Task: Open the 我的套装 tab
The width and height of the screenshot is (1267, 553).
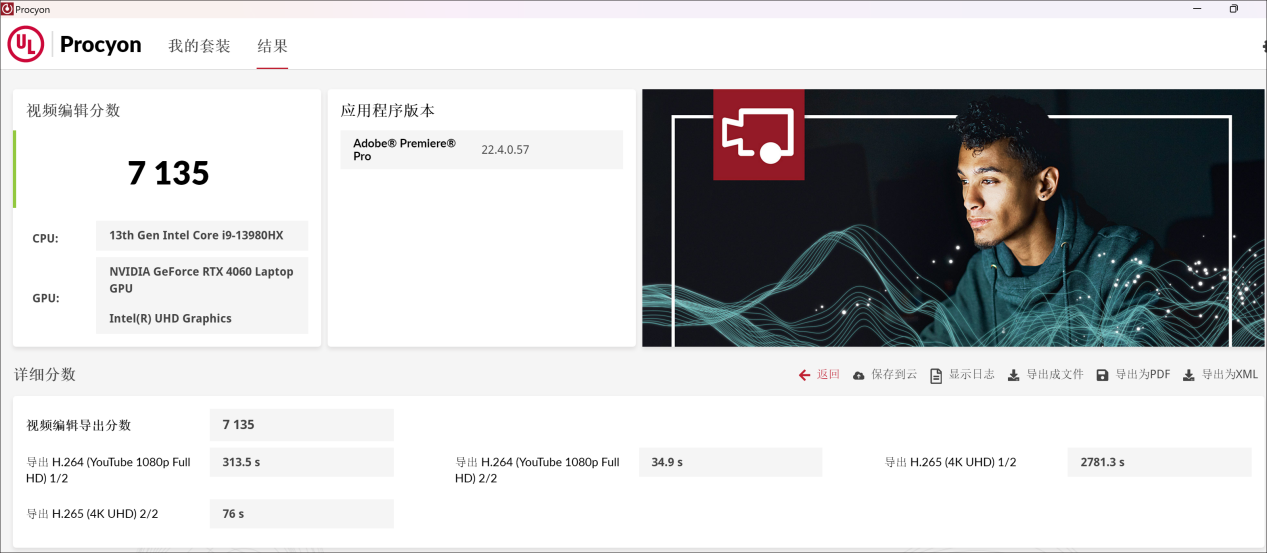Action: click(x=199, y=46)
